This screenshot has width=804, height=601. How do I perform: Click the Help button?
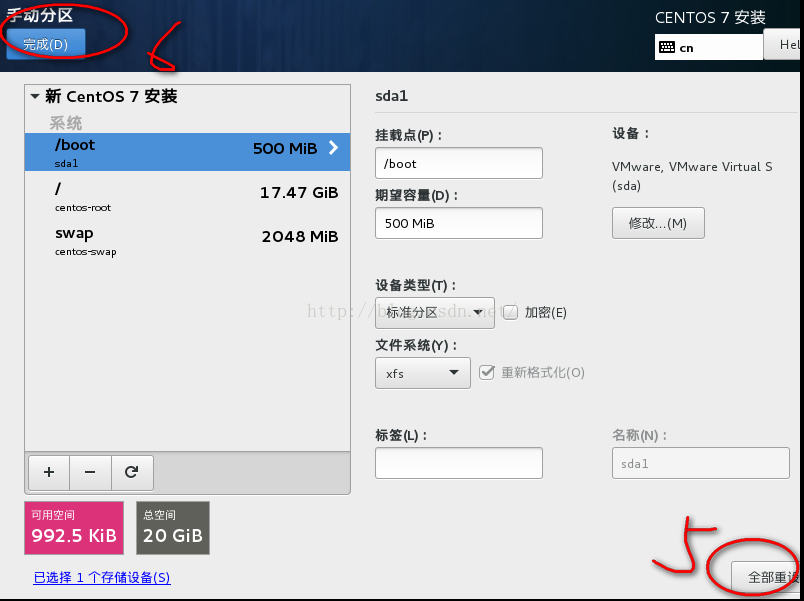tap(783, 45)
